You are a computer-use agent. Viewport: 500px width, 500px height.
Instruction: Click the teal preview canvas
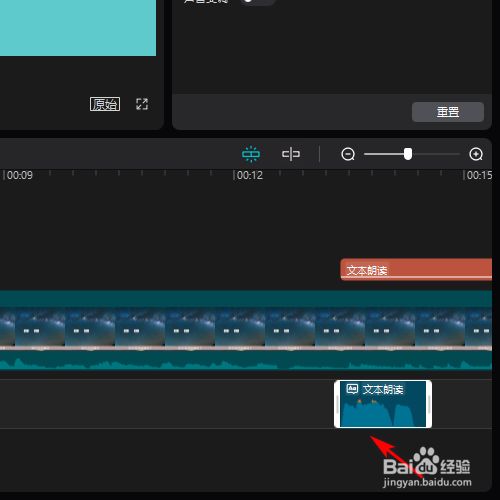click(78, 28)
